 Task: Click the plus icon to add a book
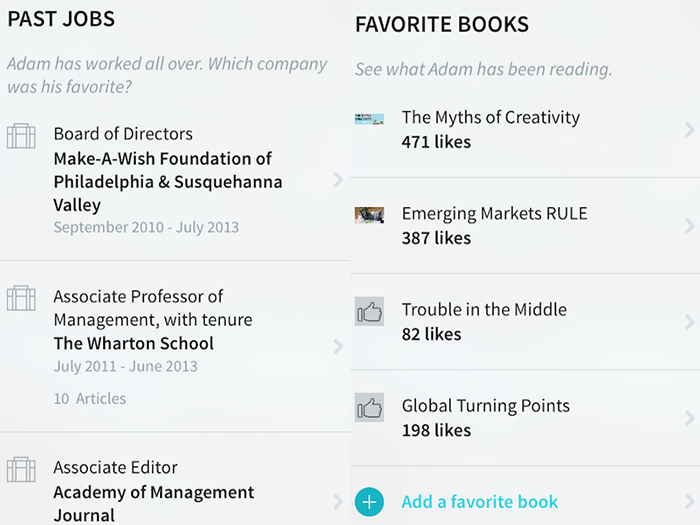pyautogui.click(x=369, y=502)
